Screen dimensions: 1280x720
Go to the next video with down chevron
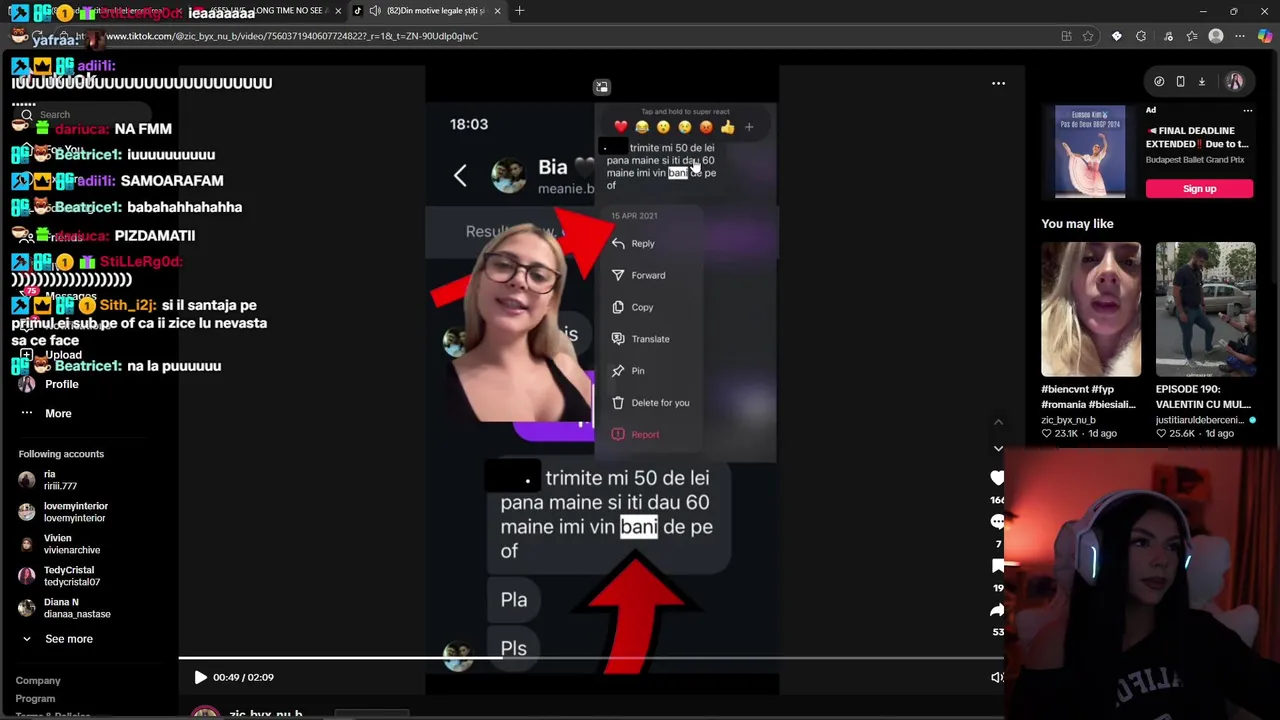(998, 448)
